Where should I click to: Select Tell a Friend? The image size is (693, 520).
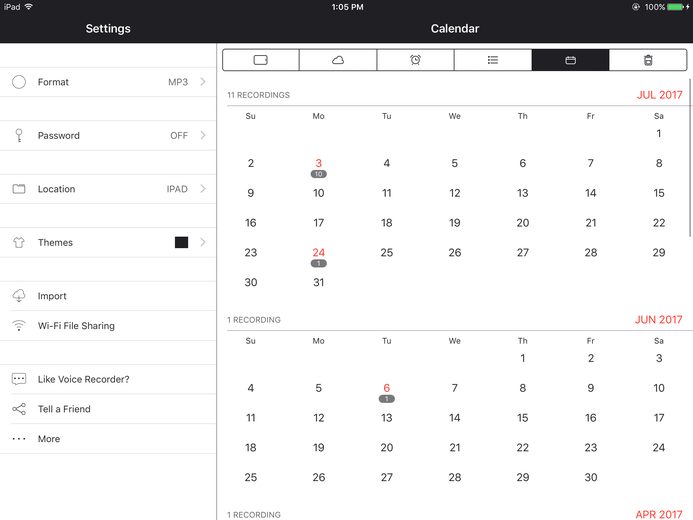coord(108,409)
